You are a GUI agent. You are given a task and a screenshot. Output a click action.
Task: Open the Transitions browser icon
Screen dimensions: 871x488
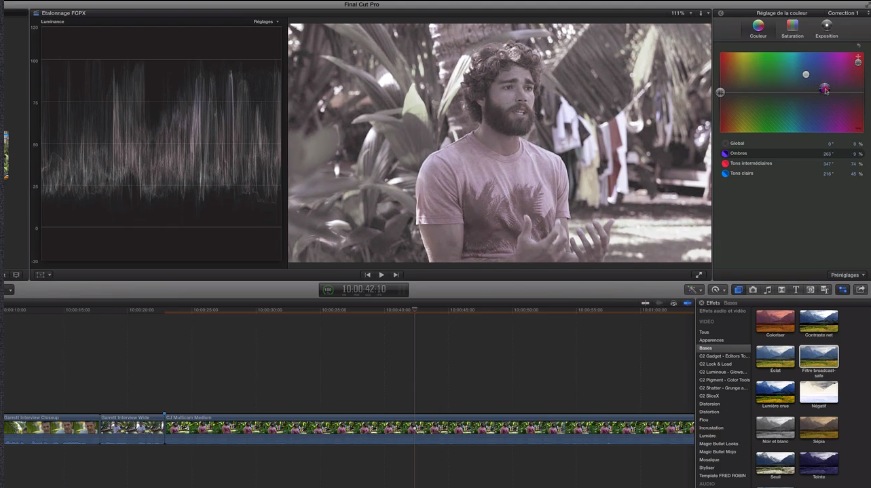[x=782, y=289]
